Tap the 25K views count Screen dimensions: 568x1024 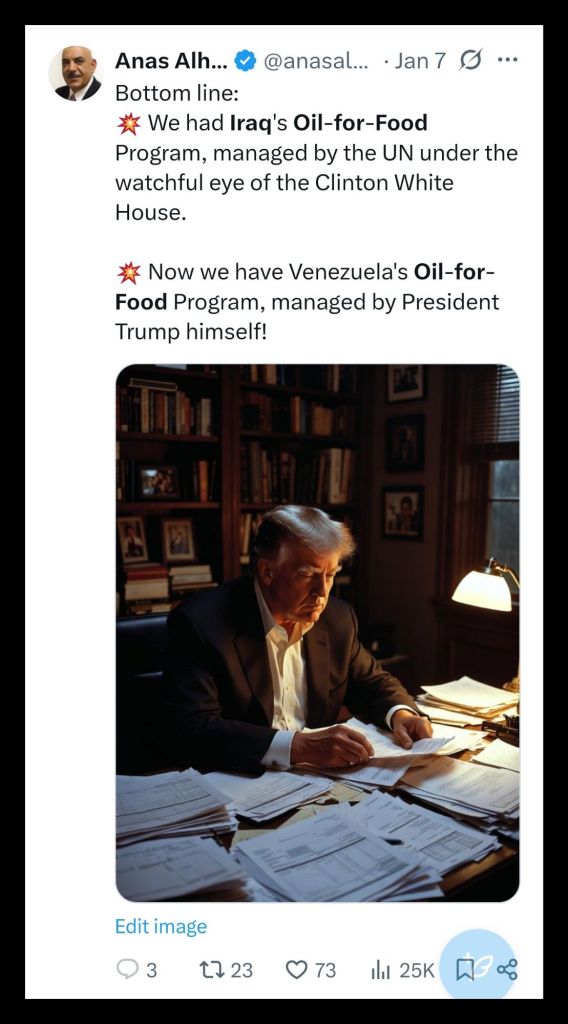(x=417, y=970)
